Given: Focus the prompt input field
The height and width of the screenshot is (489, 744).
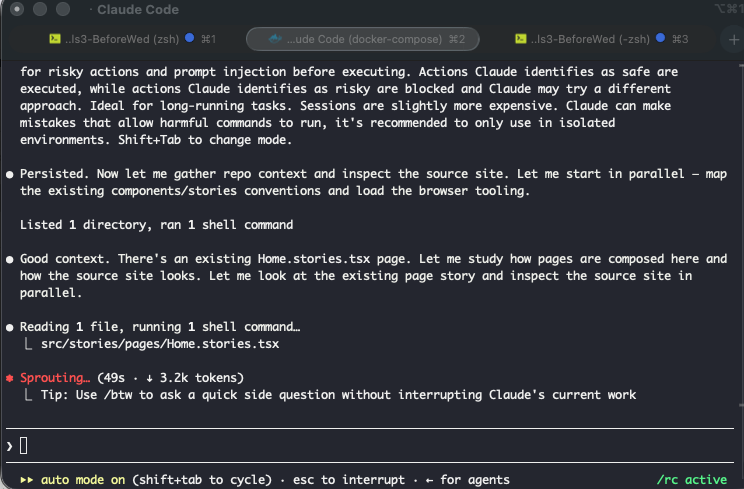Looking at the screenshot, I should [370, 445].
